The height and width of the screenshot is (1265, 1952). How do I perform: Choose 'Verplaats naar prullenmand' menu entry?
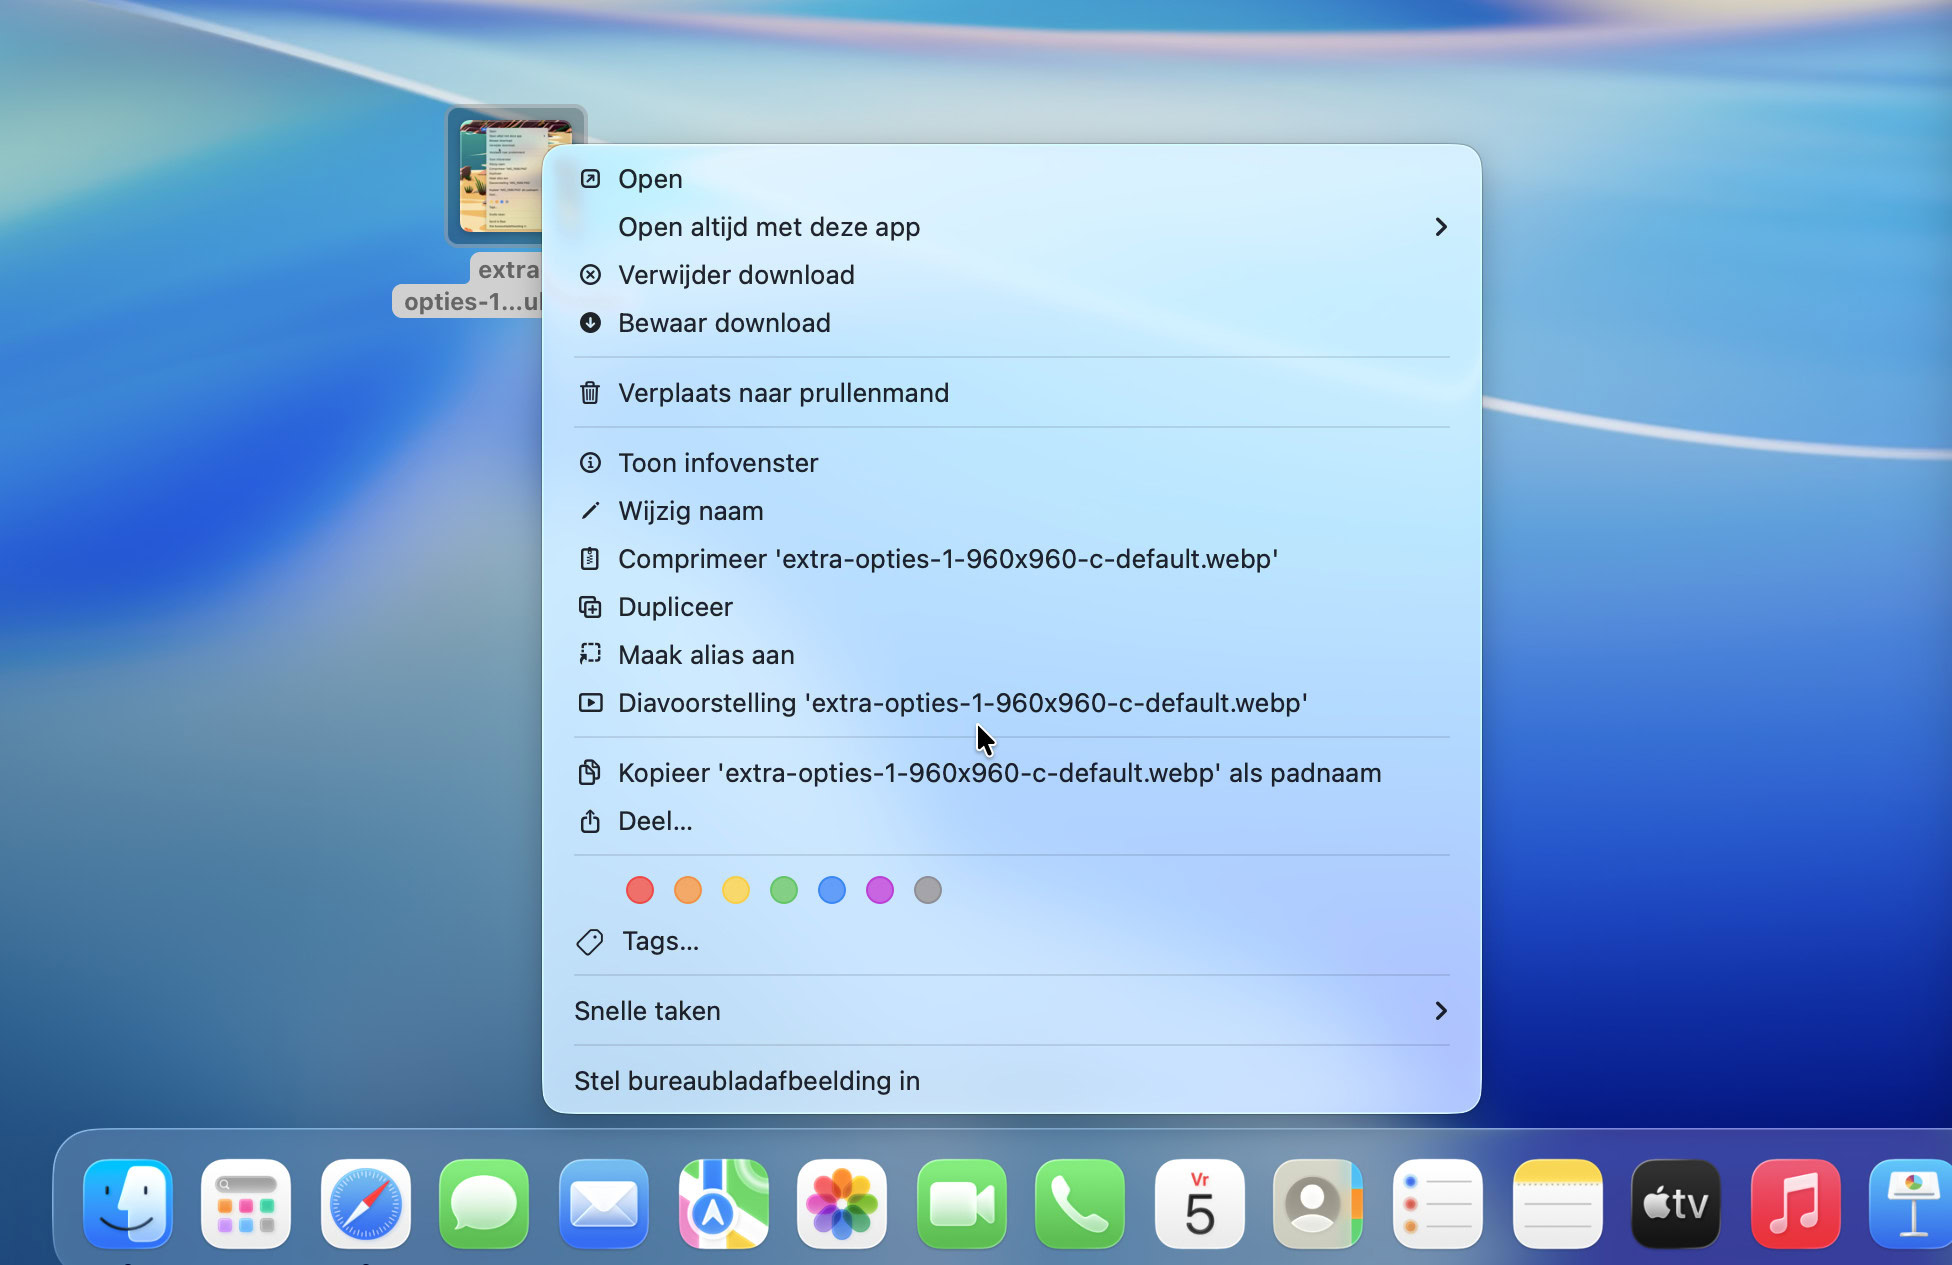pyautogui.click(x=783, y=393)
